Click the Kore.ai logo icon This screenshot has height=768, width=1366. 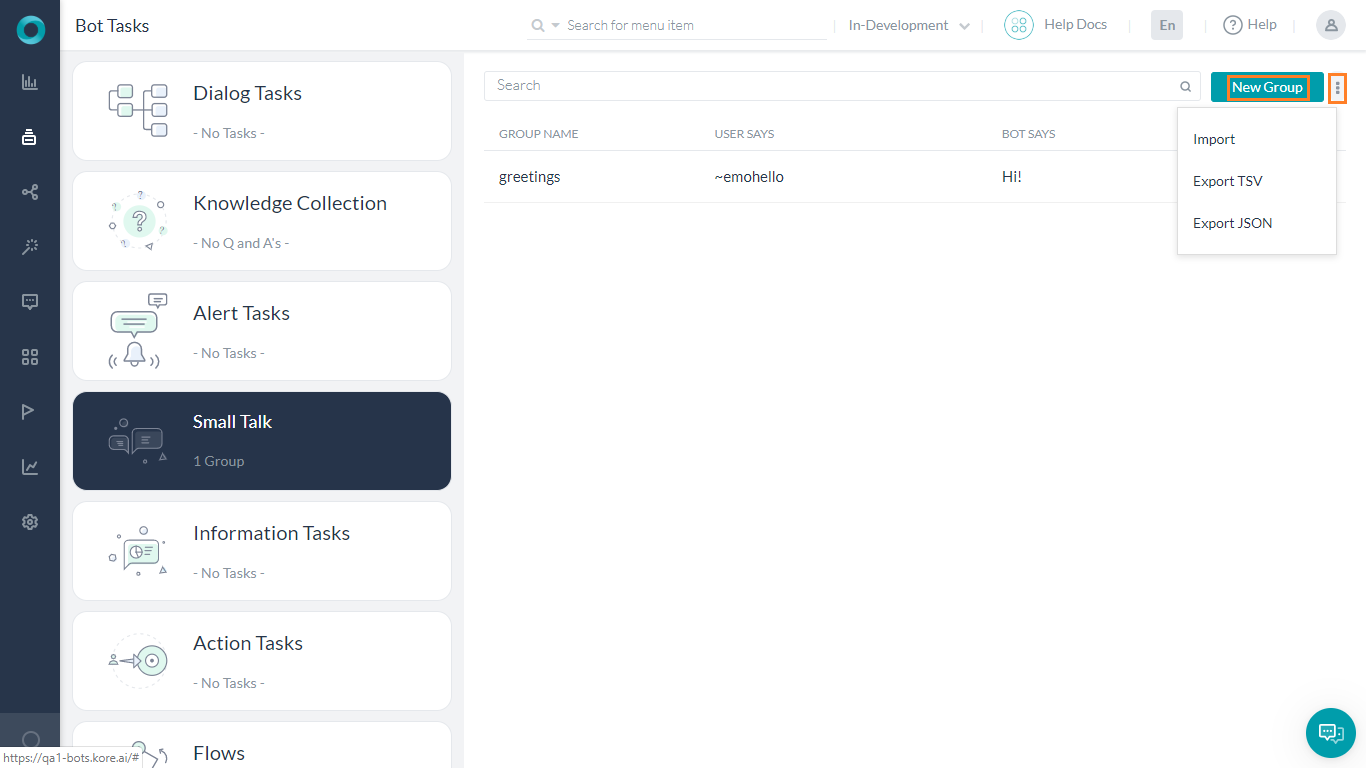[30, 30]
